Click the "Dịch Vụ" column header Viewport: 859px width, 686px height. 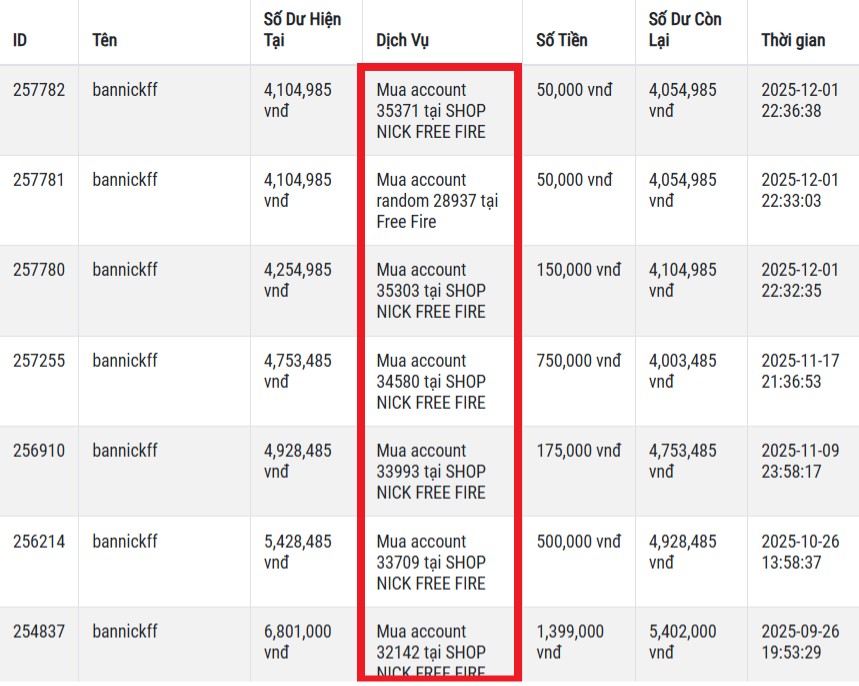(x=403, y=41)
